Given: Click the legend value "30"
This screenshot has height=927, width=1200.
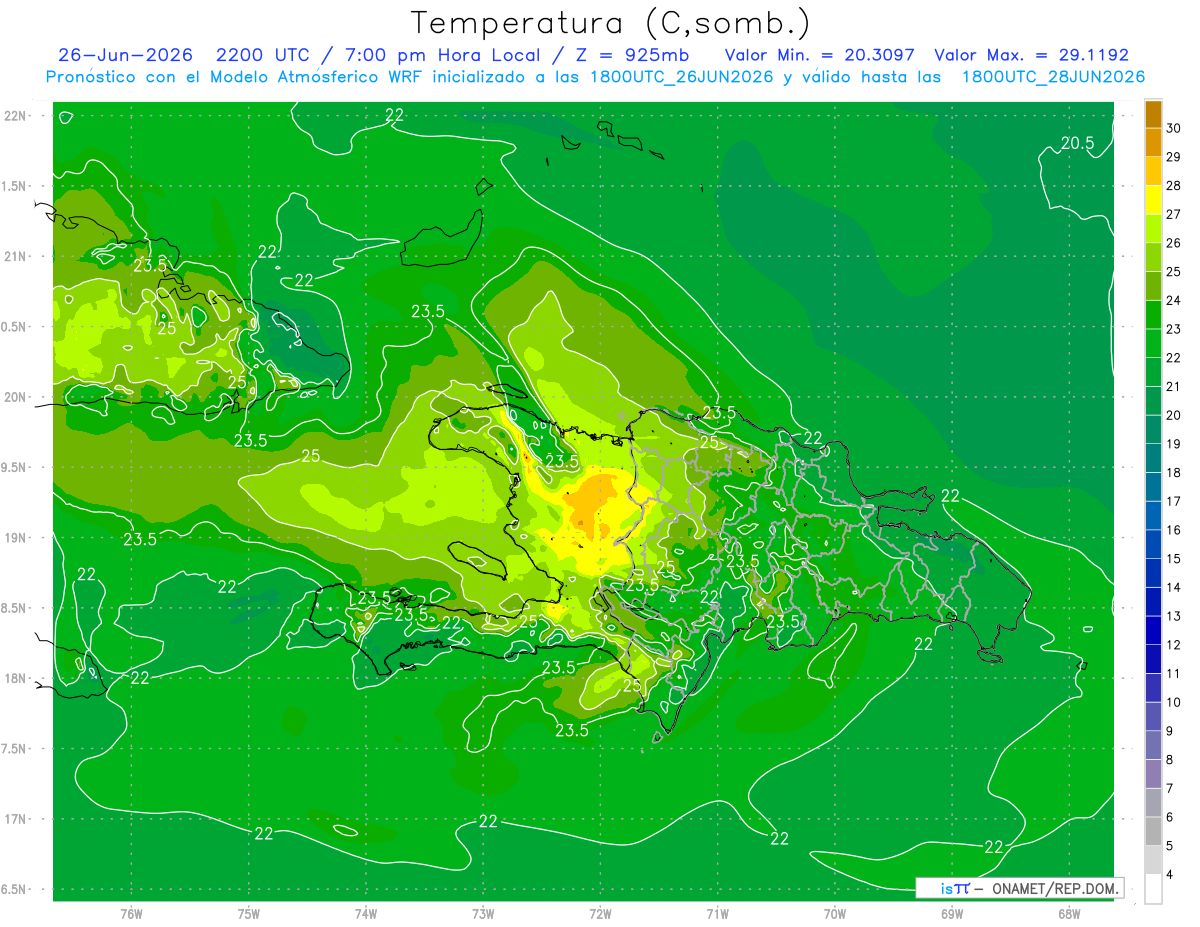Looking at the screenshot, I should [x=1174, y=128].
